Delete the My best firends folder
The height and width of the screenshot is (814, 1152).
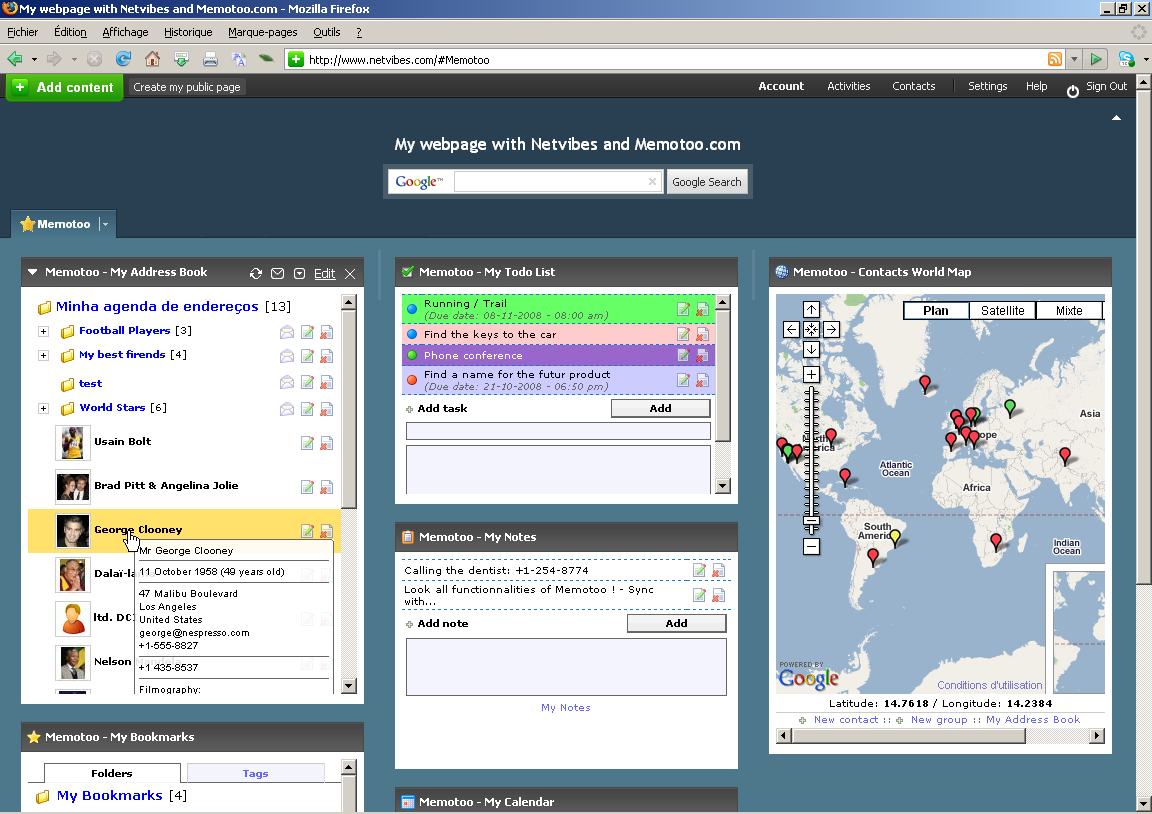tap(326, 356)
